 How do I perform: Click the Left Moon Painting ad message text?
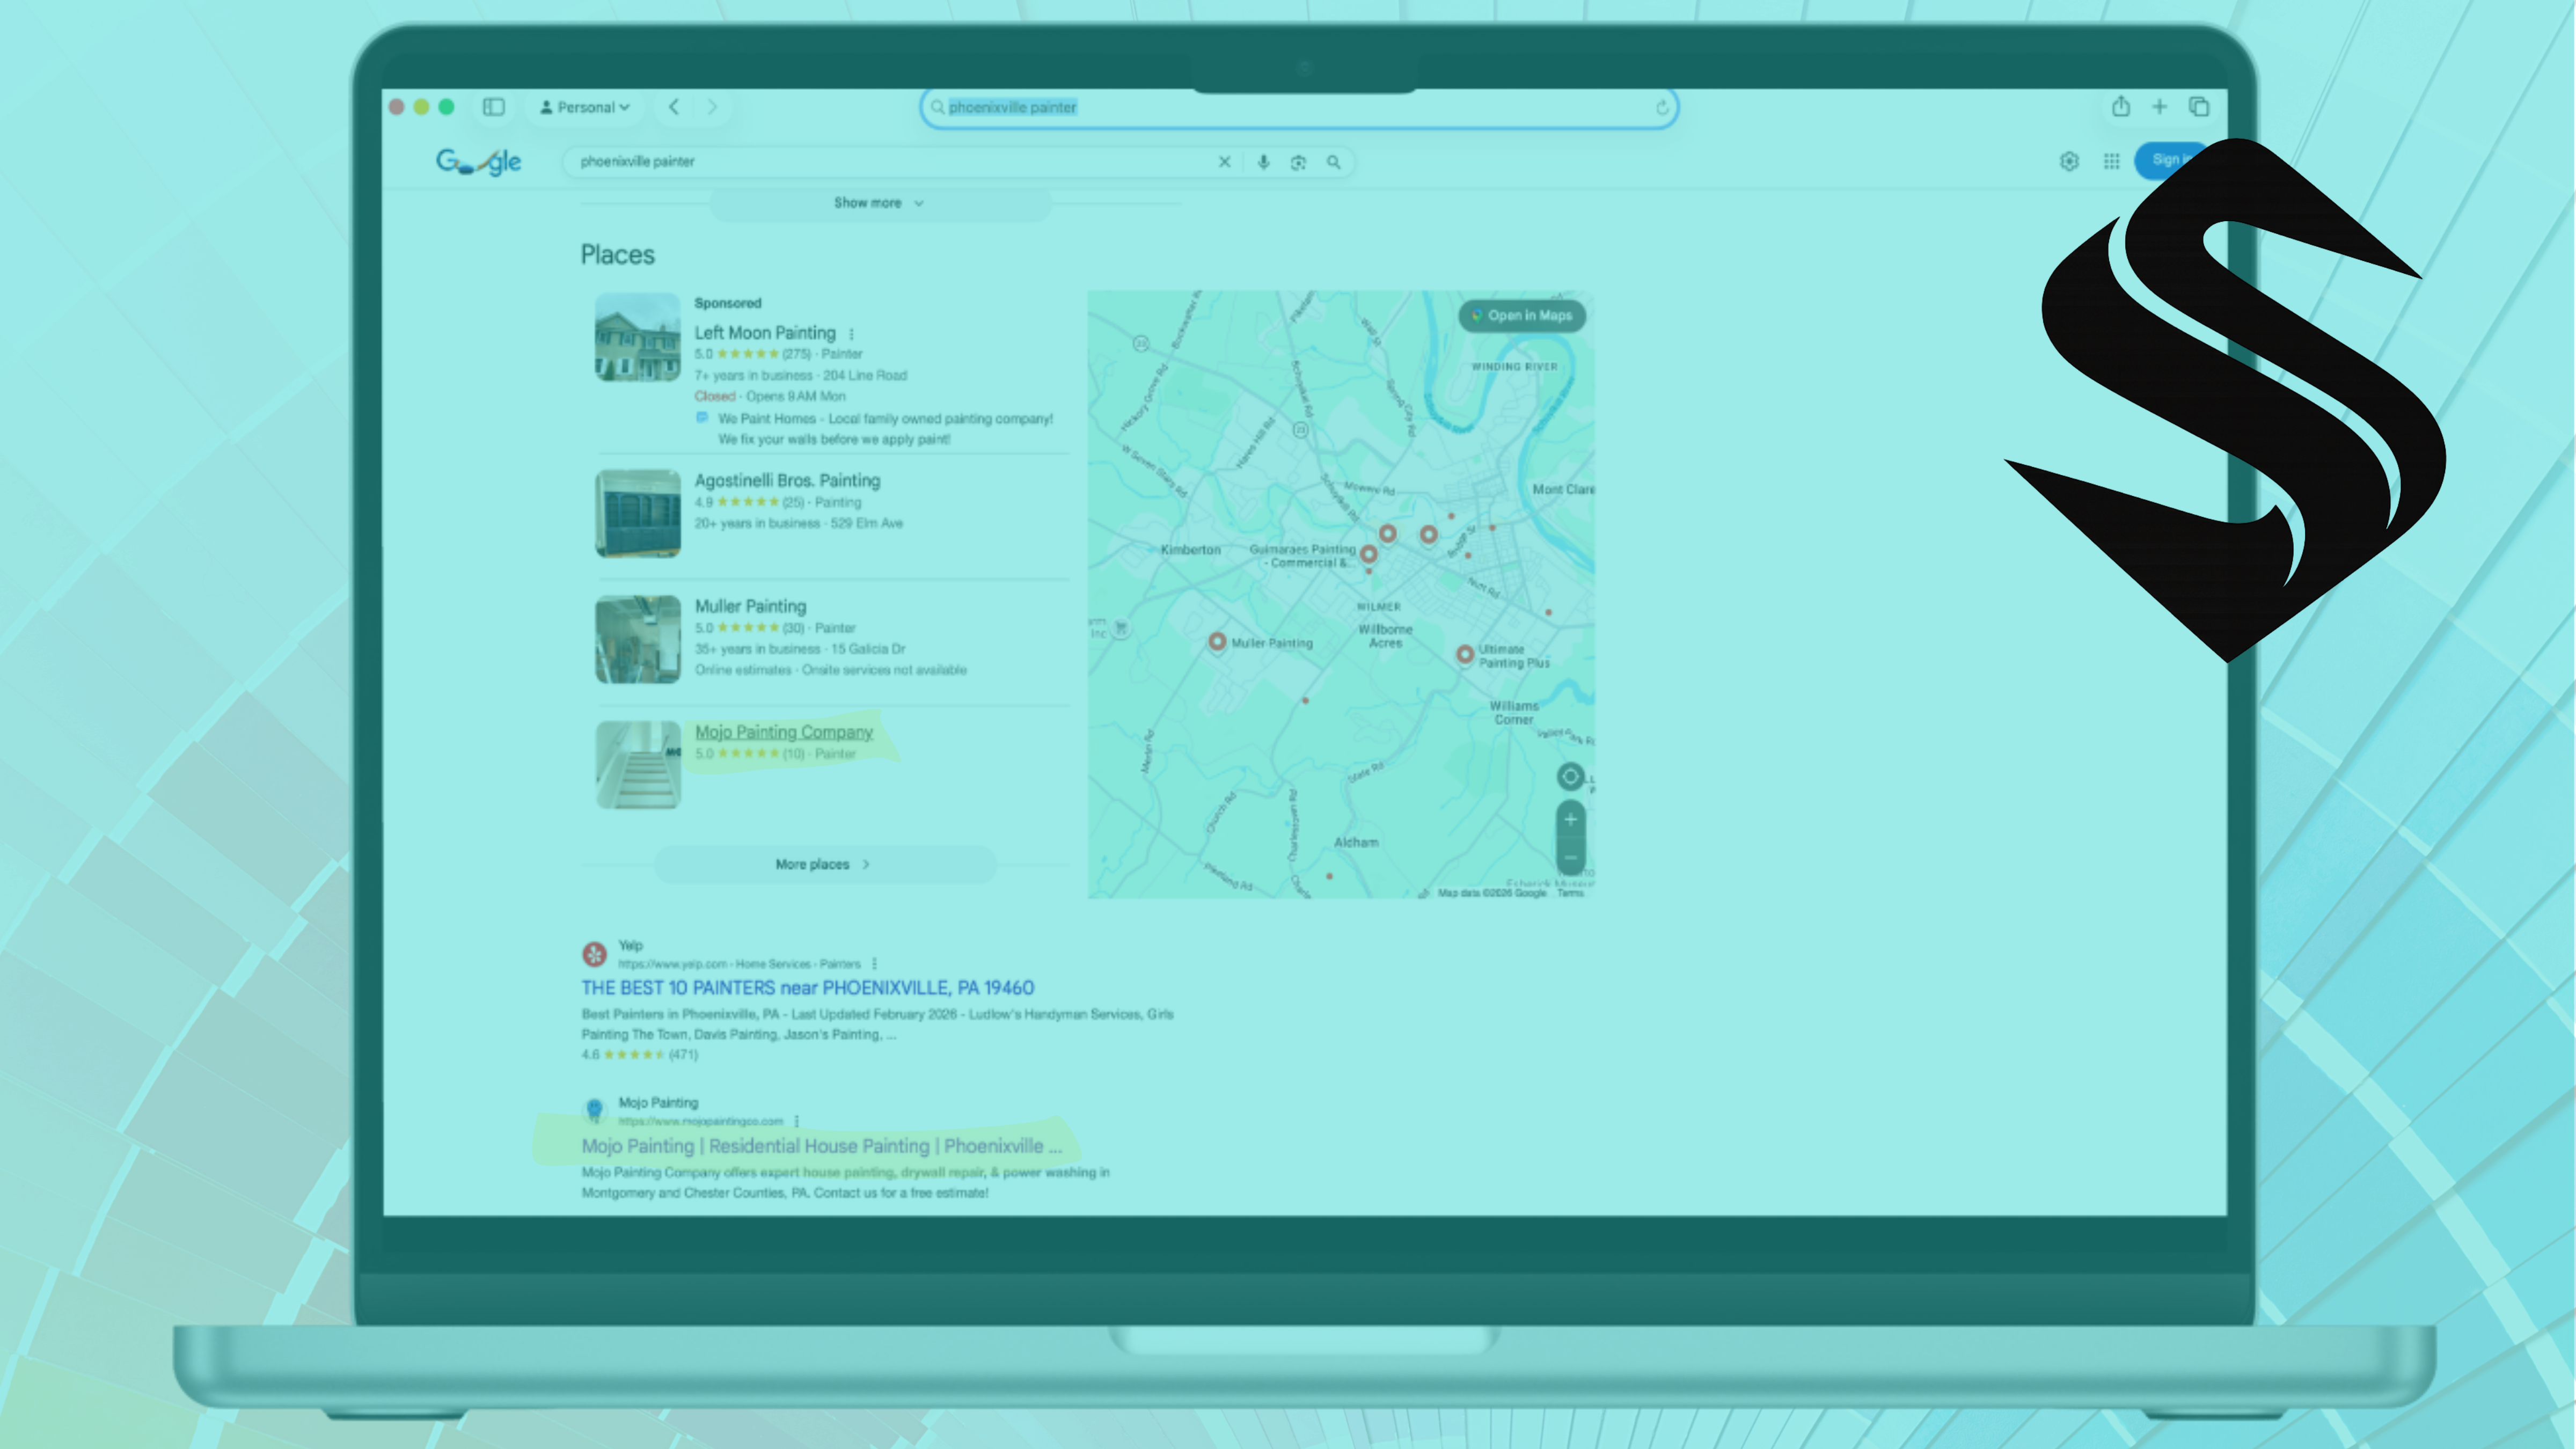[885, 429]
